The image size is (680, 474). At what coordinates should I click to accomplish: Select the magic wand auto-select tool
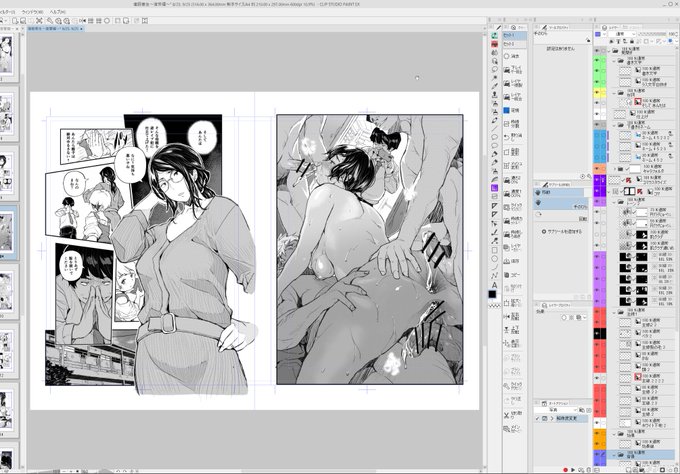click(x=494, y=78)
